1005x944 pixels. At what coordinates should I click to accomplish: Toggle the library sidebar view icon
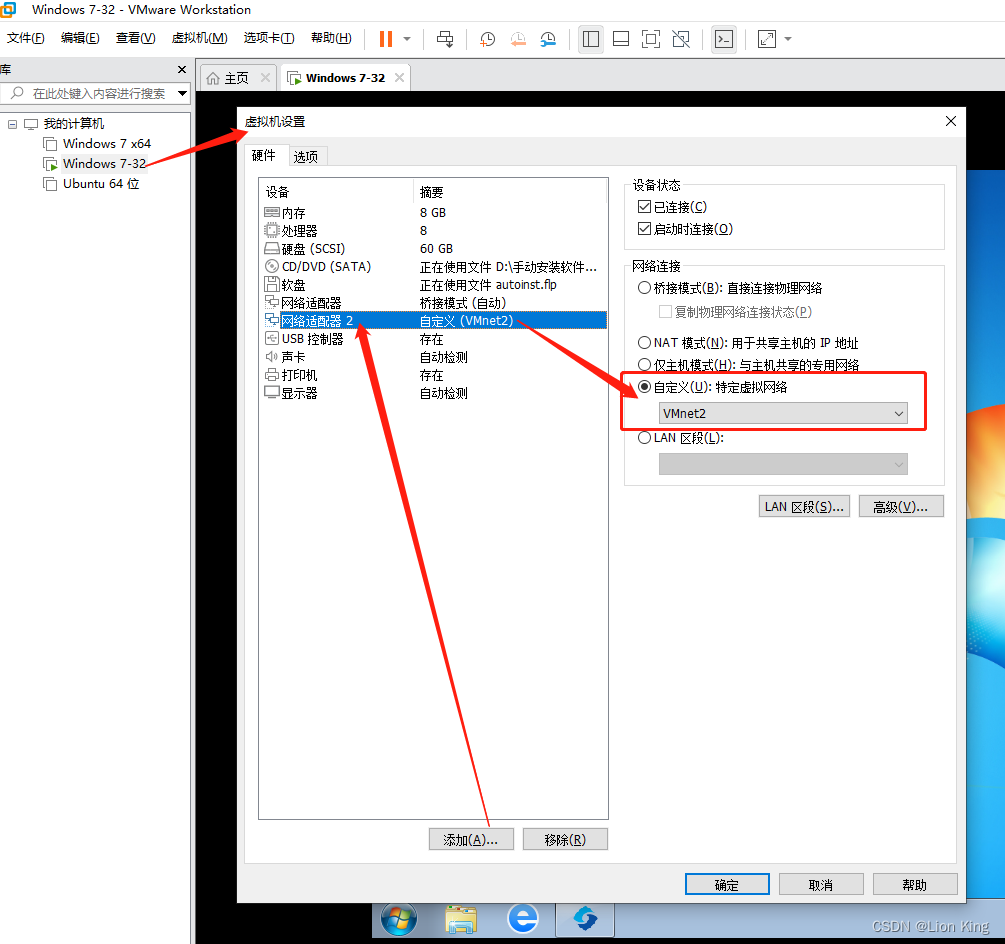tap(591, 39)
